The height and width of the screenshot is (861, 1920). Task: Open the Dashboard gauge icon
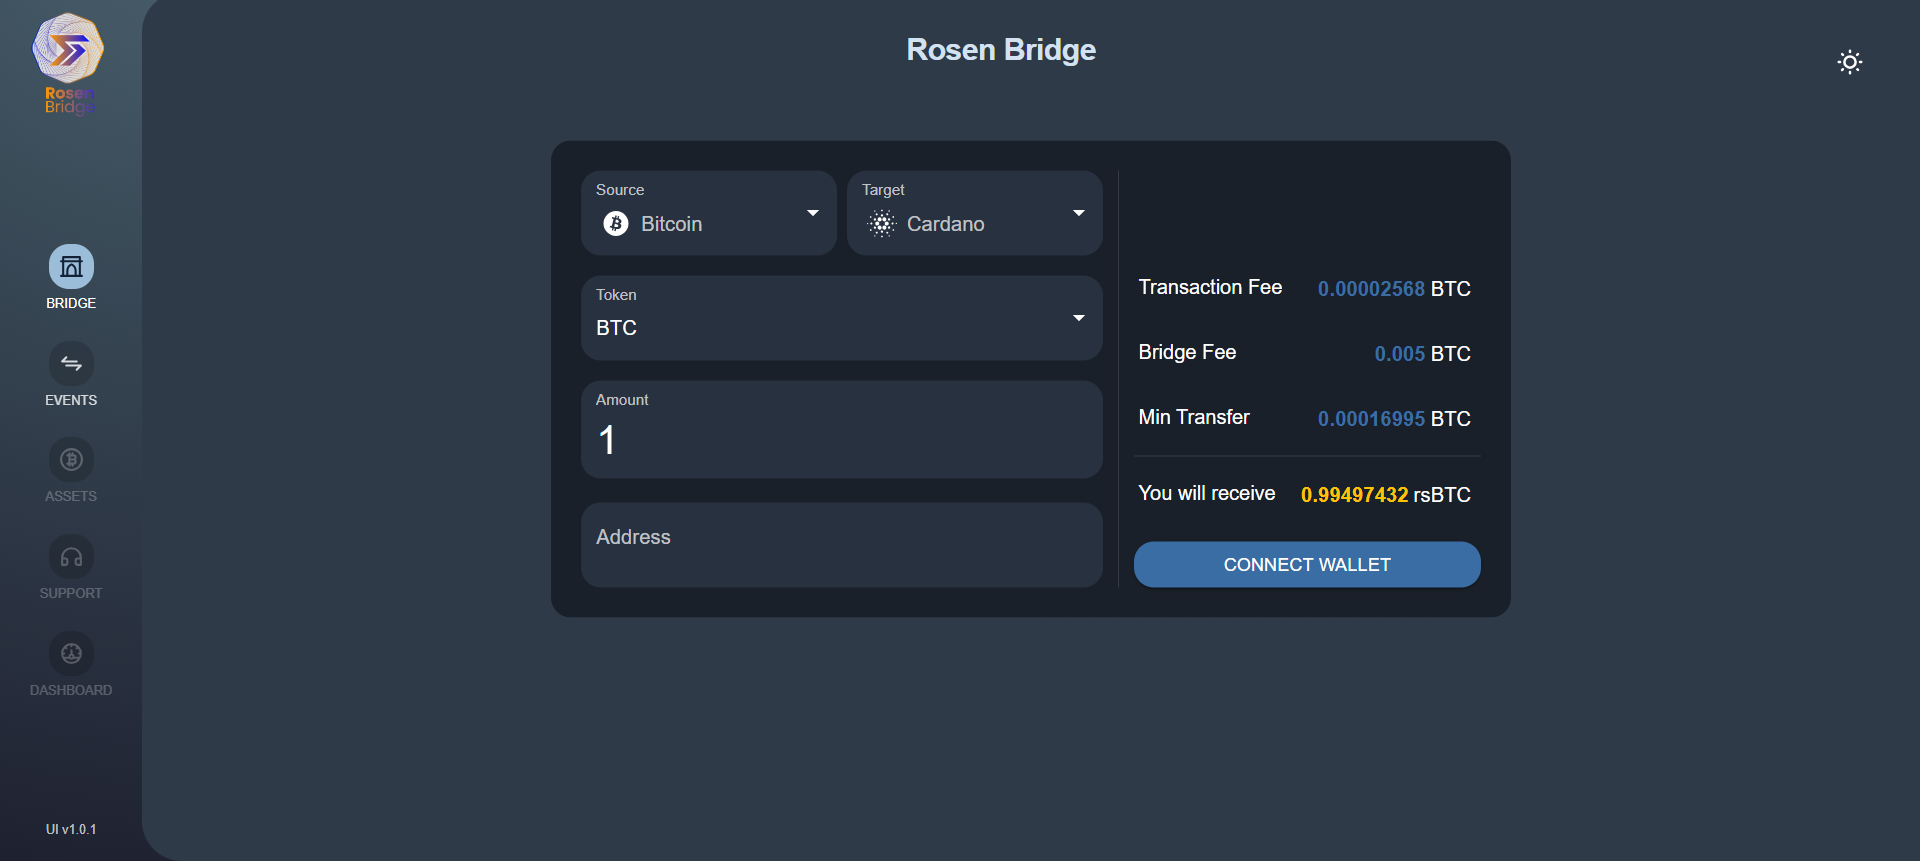[71, 654]
